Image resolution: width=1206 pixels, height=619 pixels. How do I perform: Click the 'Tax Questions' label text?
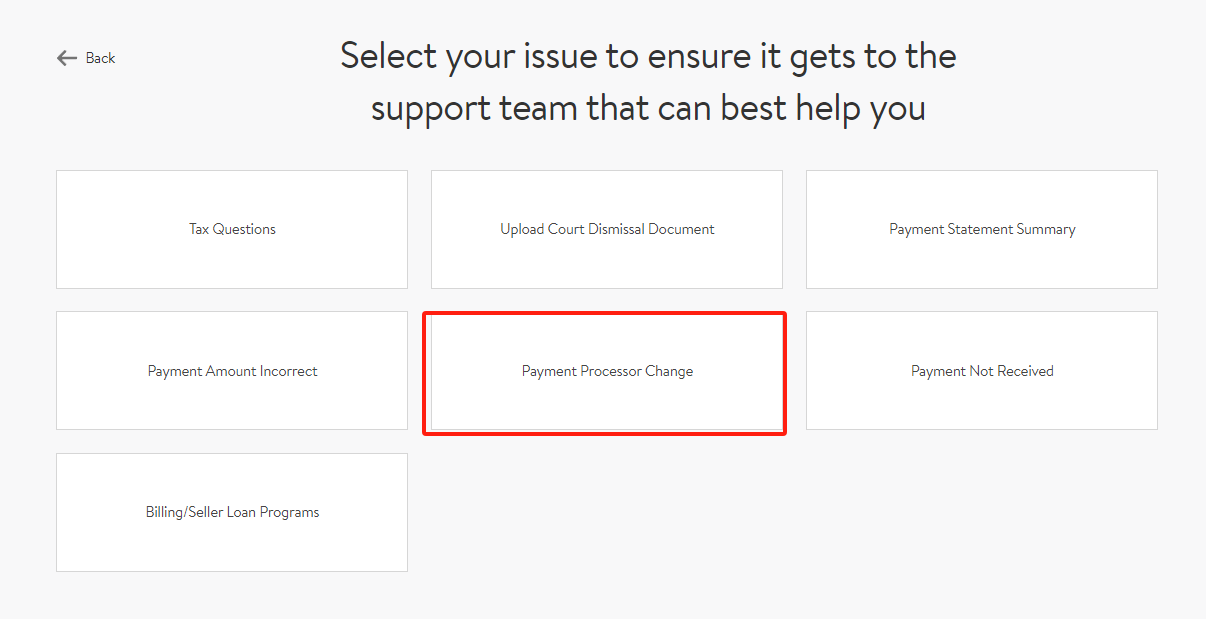point(232,229)
